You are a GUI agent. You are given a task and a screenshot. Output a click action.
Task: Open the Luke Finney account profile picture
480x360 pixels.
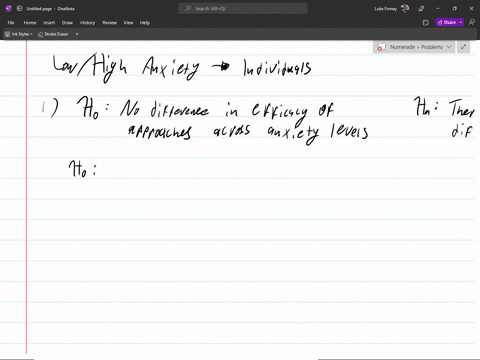(x=405, y=9)
